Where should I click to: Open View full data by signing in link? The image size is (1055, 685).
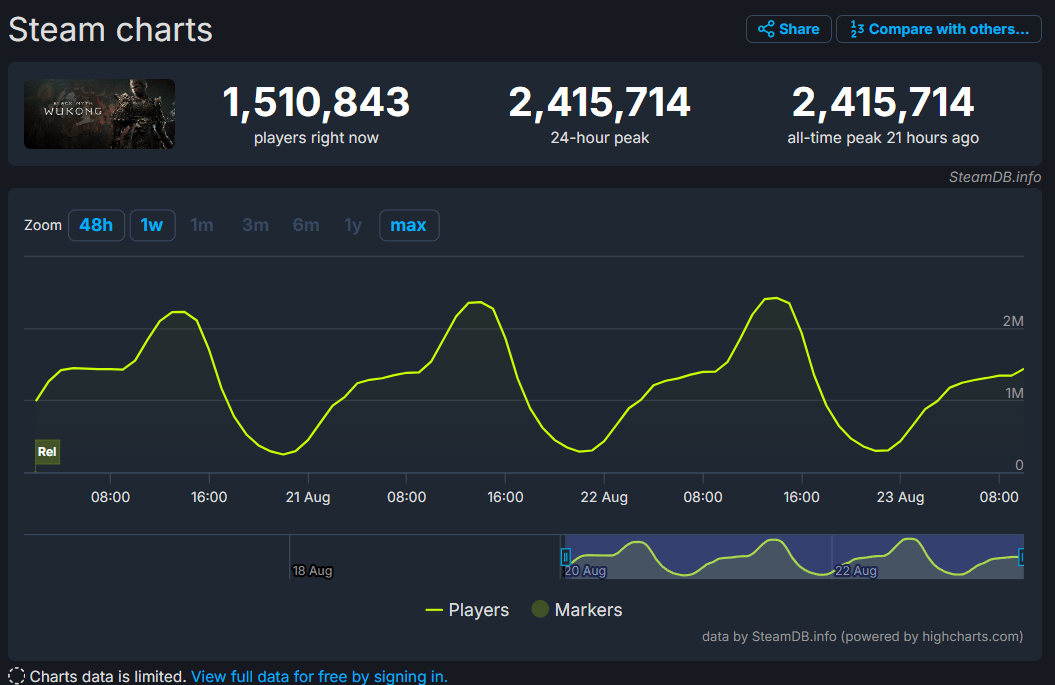[x=319, y=676]
